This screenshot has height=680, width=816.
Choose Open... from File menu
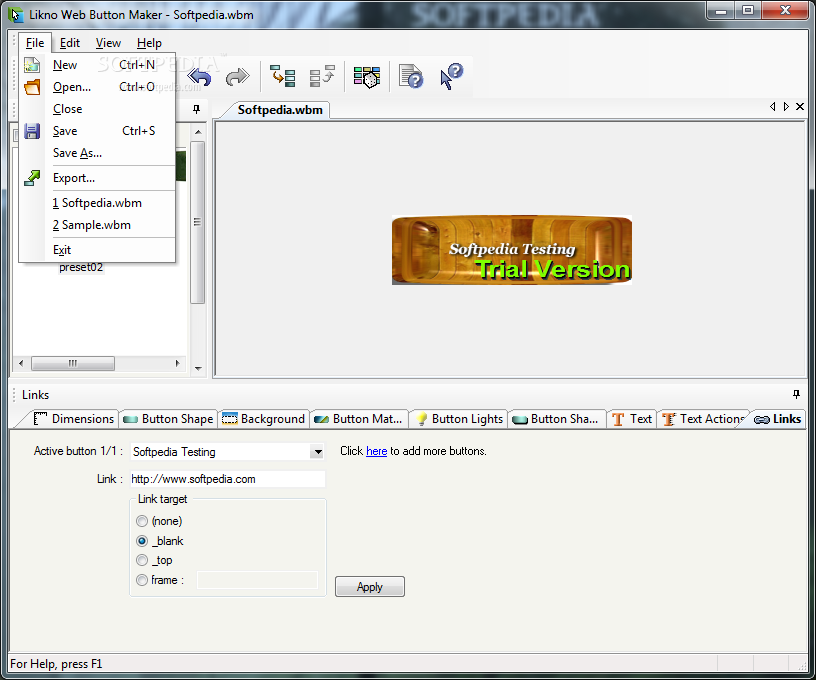point(97,87)
